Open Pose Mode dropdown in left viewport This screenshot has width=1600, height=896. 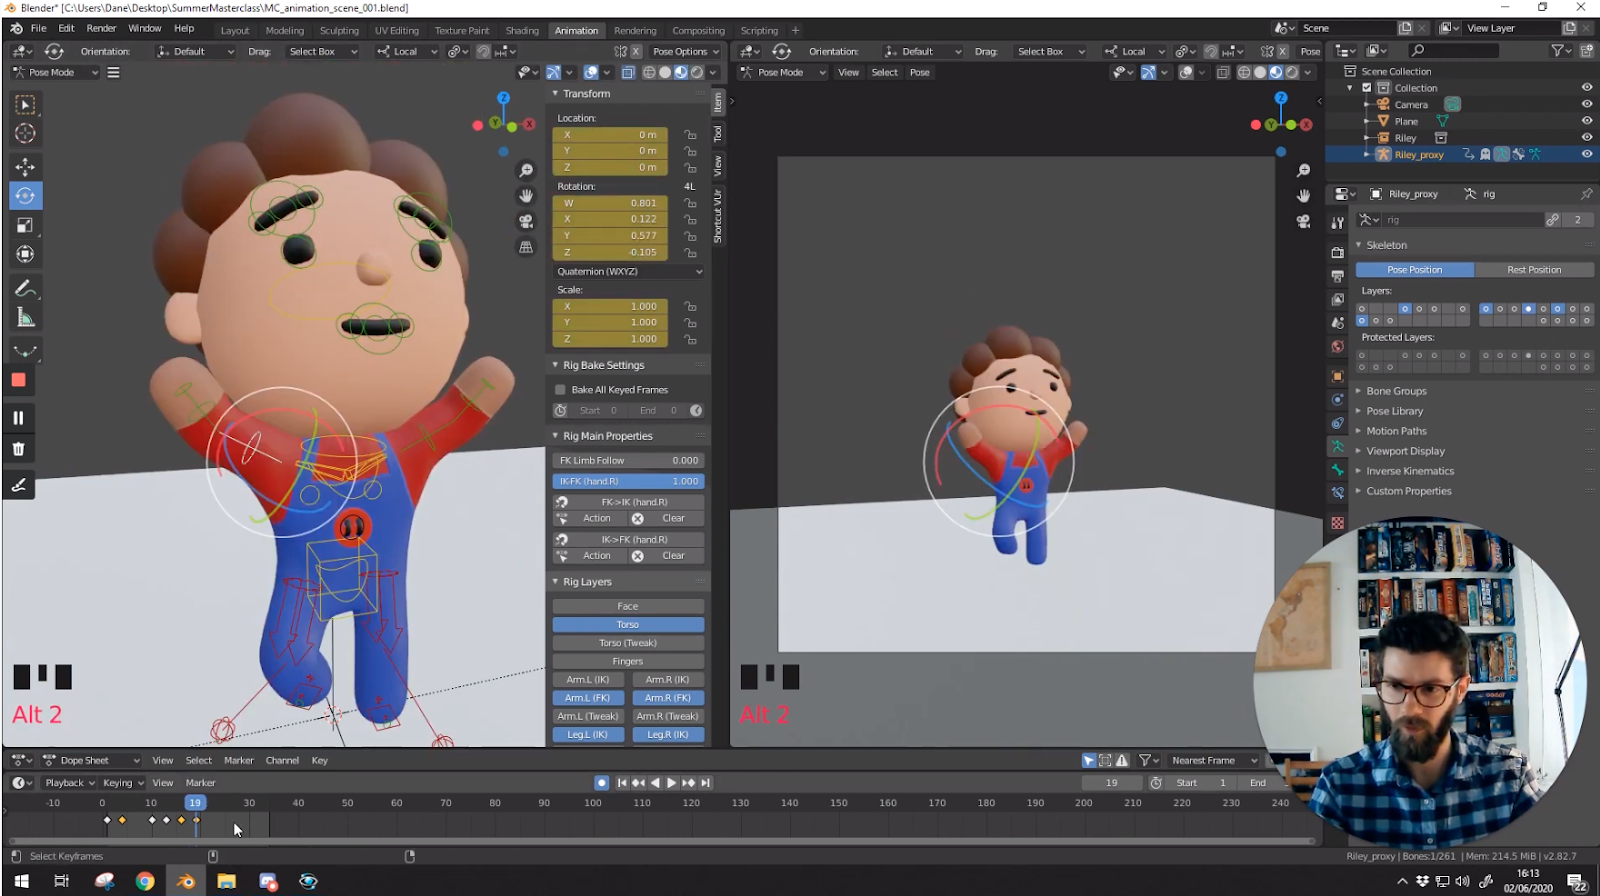coord(56,72)
